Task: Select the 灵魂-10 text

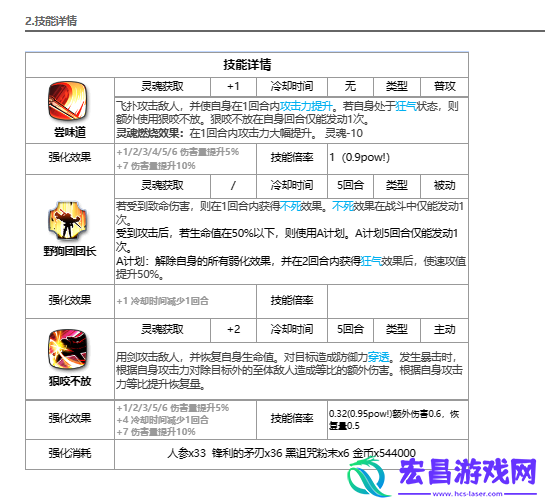Action: pos(344,133)
